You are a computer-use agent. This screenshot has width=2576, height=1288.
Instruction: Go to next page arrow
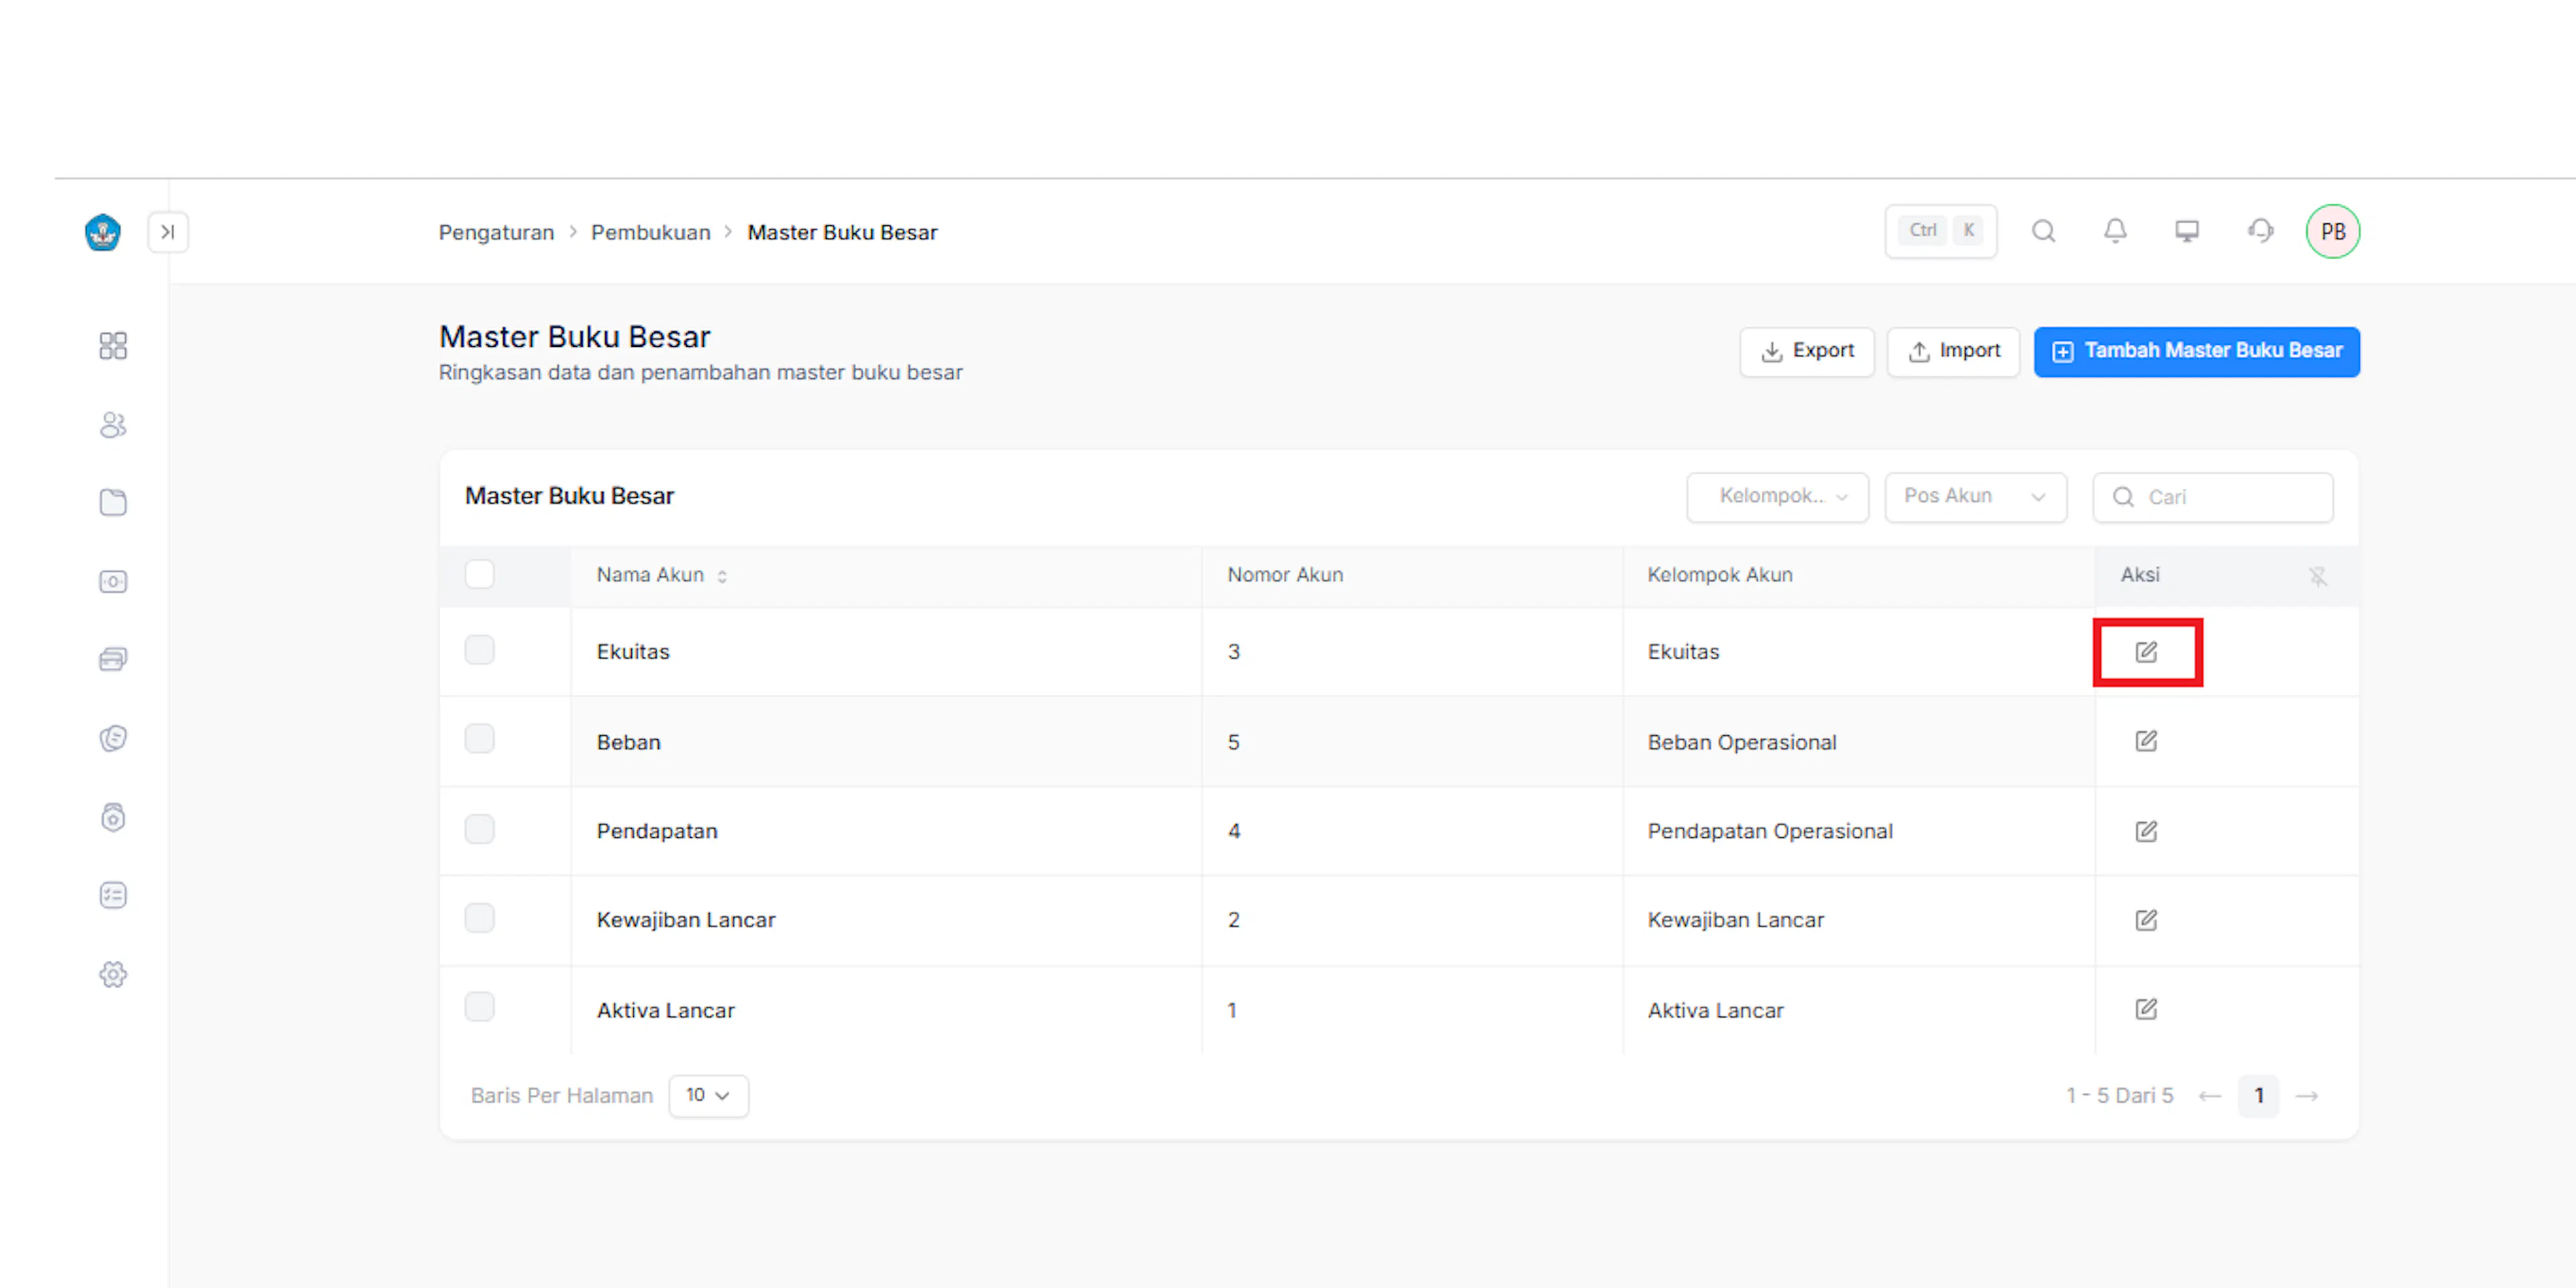pos(2307,1096)
